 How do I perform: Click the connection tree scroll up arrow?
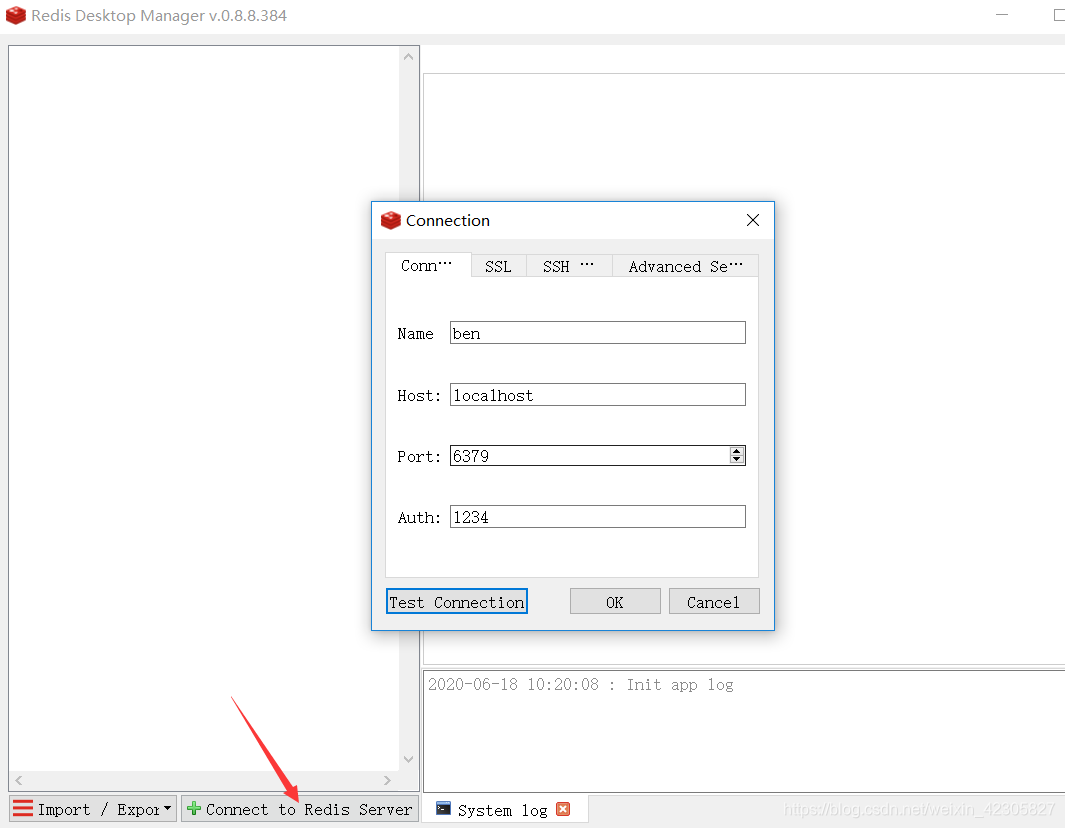click(x=408, y=57)
